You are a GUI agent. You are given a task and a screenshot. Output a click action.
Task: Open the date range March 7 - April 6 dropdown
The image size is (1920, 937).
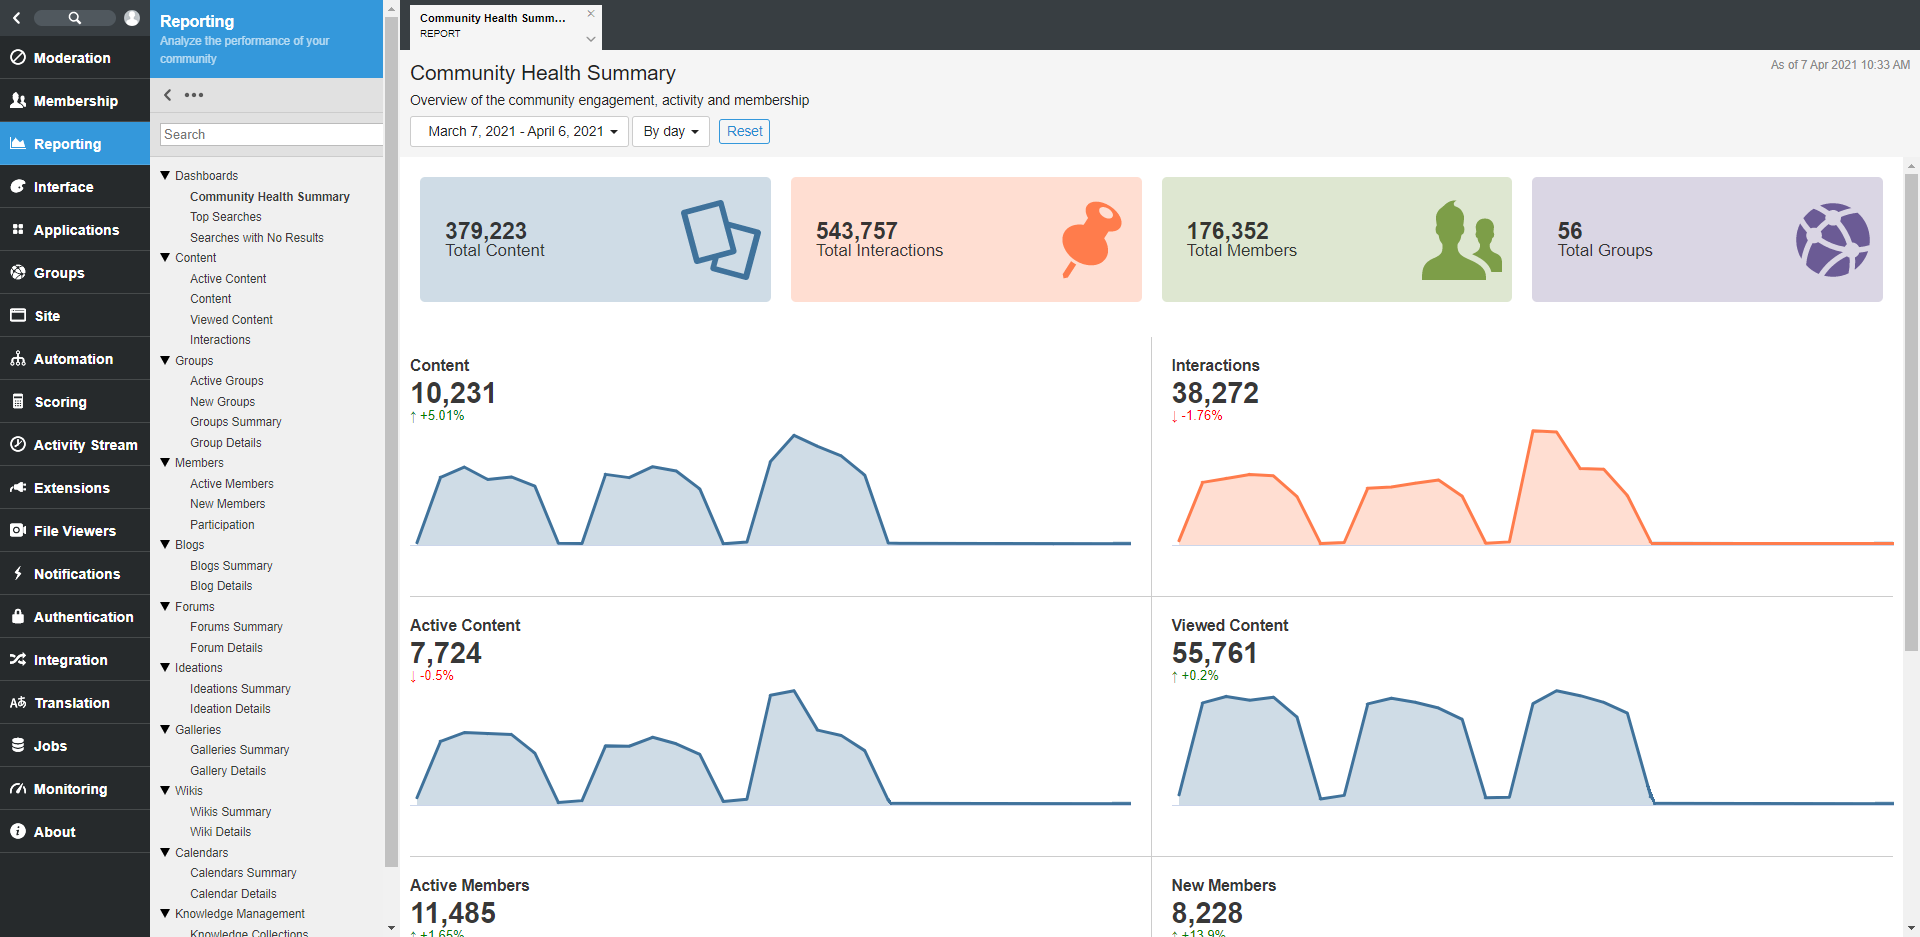519,131
